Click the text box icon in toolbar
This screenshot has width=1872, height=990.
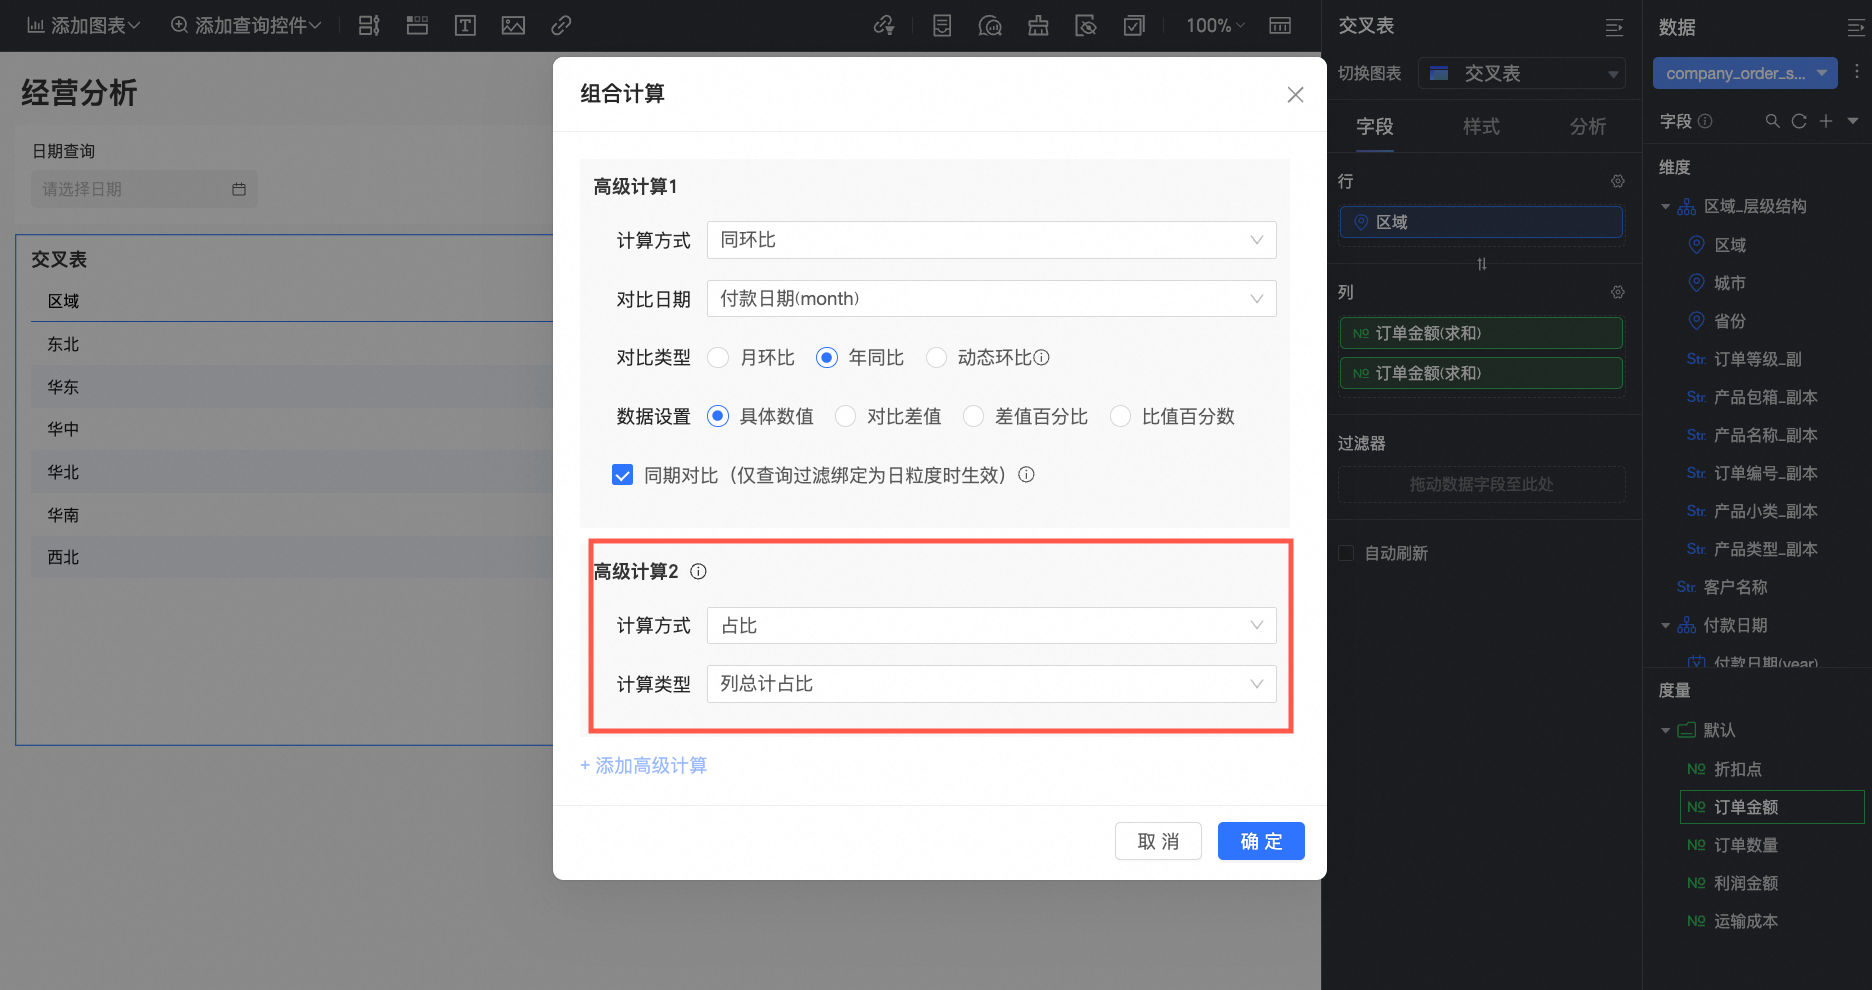[465, 26]
